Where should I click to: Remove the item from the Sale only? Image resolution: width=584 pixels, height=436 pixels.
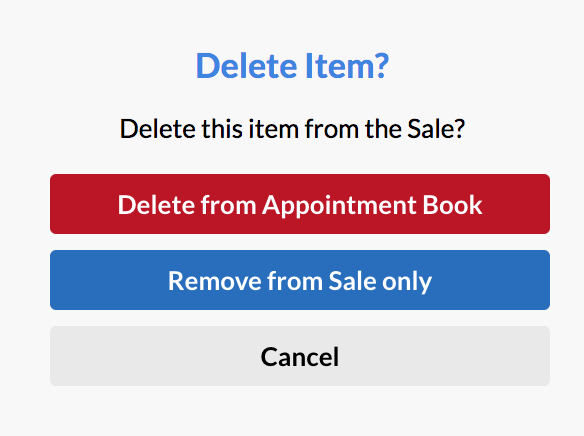click(x=300, y=280)
